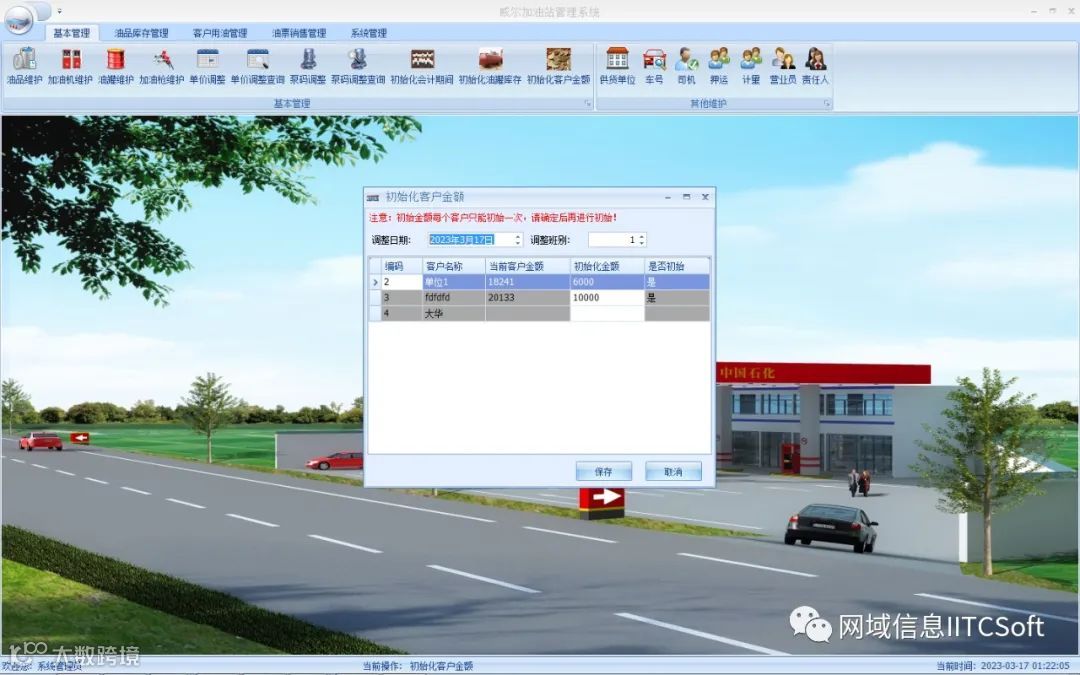Select the 大华 name cell

[x=453, y=313]
